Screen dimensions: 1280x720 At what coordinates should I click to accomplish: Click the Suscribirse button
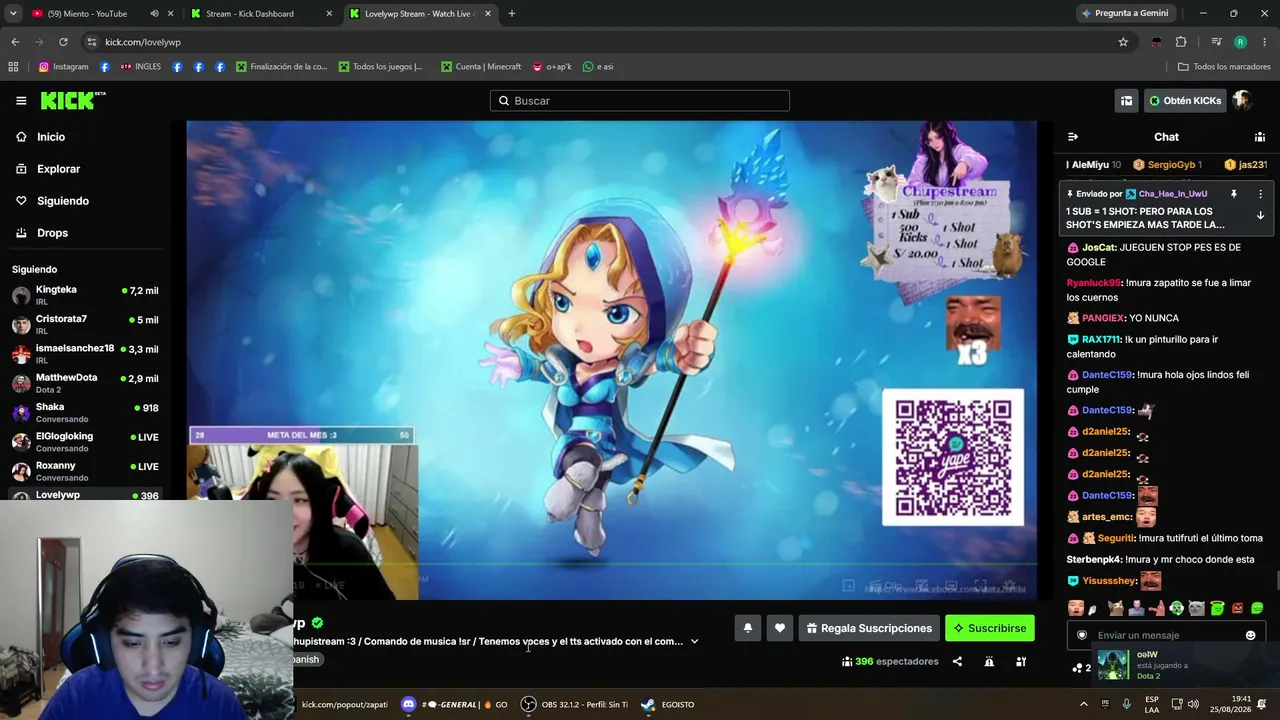point(989,628)
